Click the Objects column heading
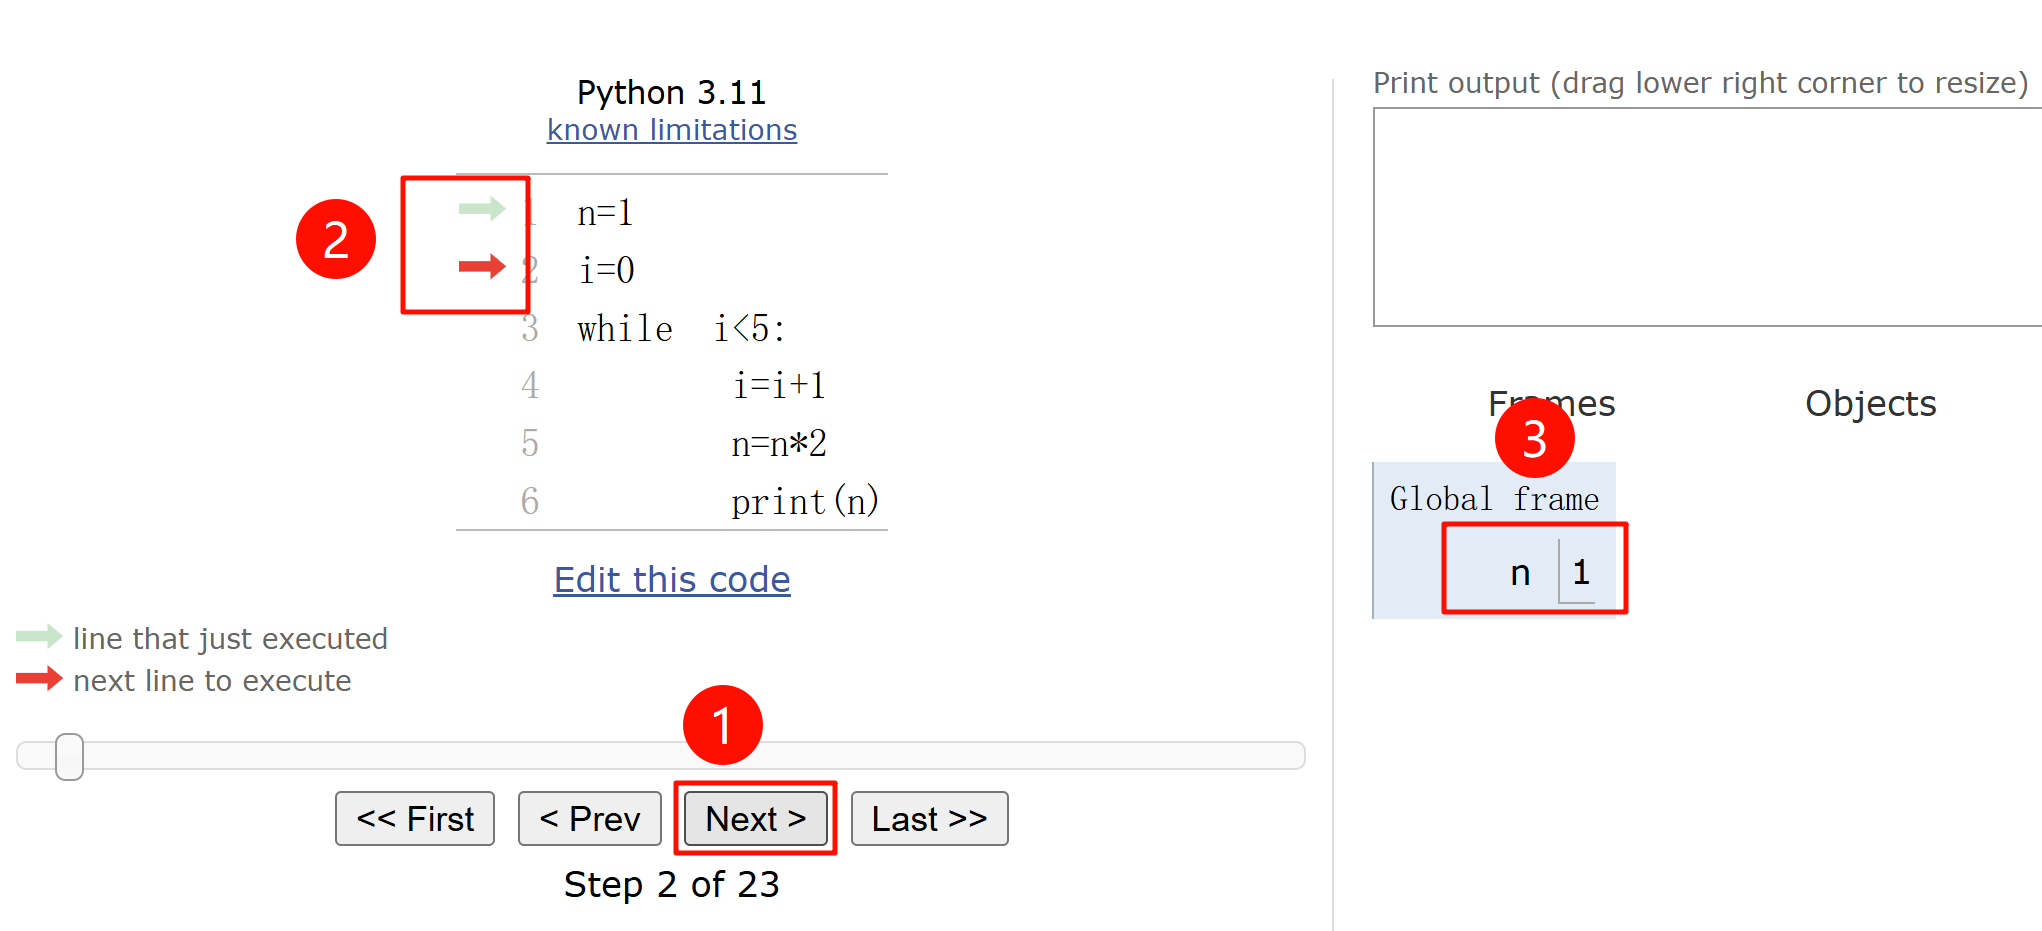This screenshot has width=2042, height=931. (1870, 404)
